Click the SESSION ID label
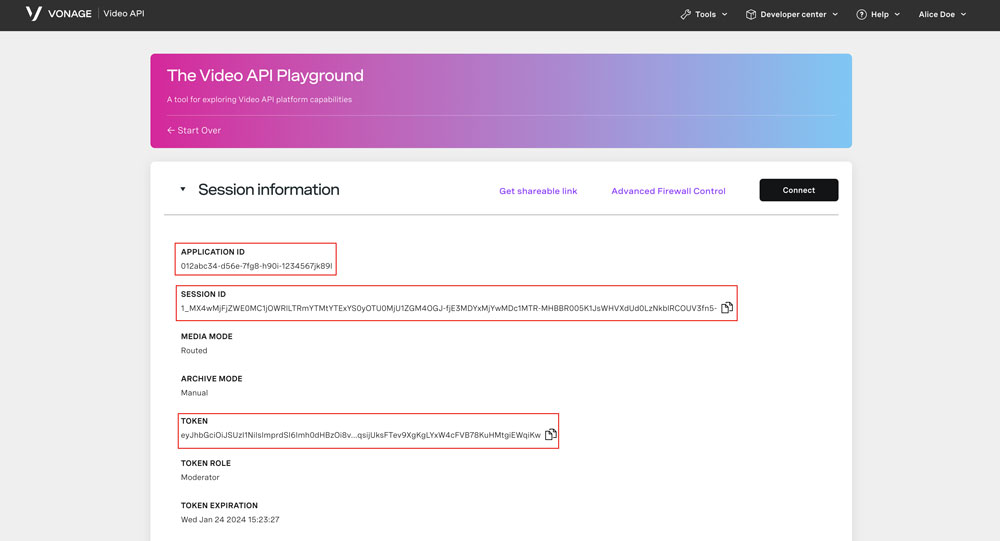The height and width of the screenshot is (541, 1000). click(x=203, y=294)
